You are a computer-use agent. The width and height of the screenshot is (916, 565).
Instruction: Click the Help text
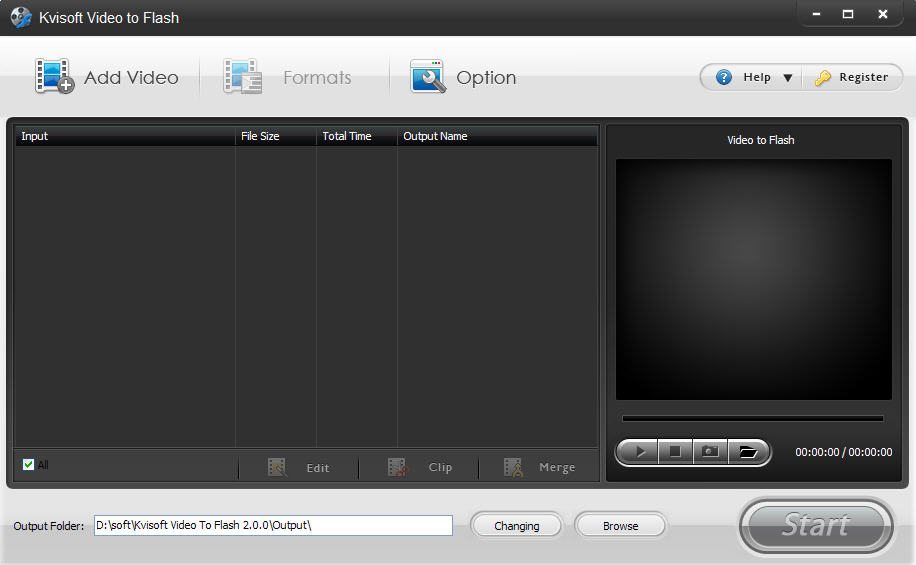pyautogui.click(x=757, y=77)
